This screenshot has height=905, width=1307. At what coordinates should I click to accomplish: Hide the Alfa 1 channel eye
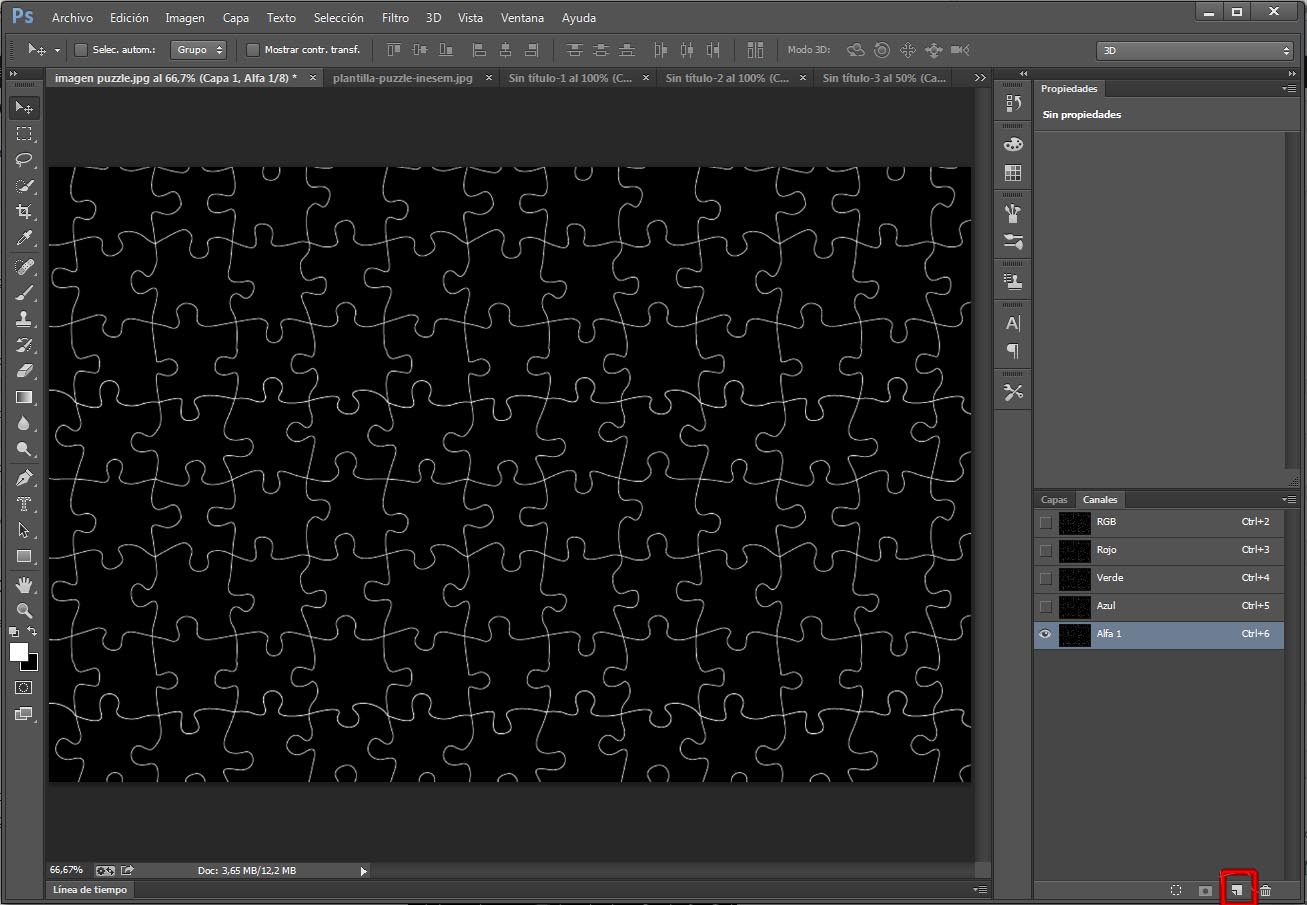tap(1045, 634)
